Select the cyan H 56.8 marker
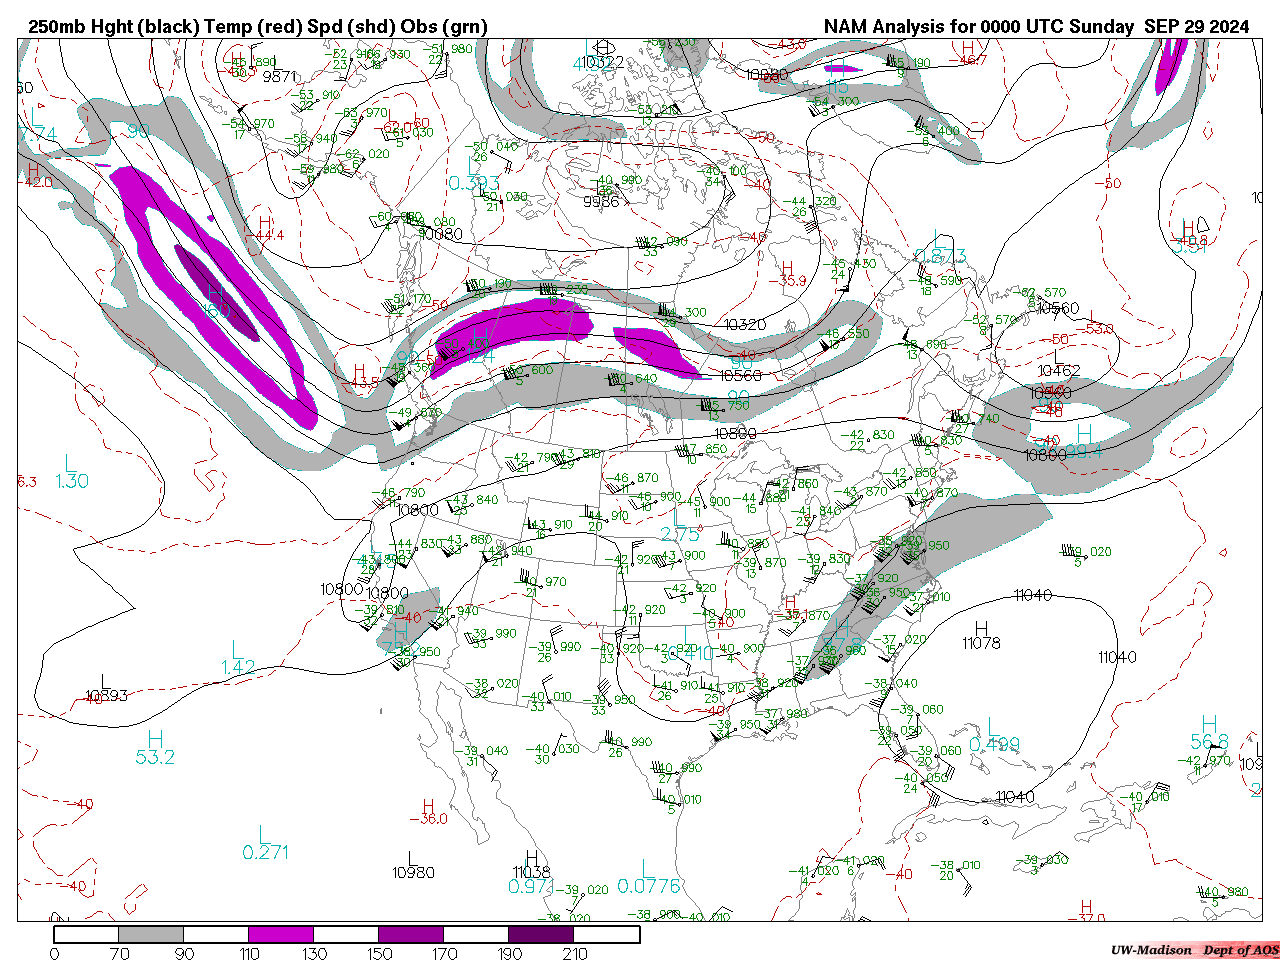The height and width of the screenshot is (960, 1280). (x=1209, y=733)
